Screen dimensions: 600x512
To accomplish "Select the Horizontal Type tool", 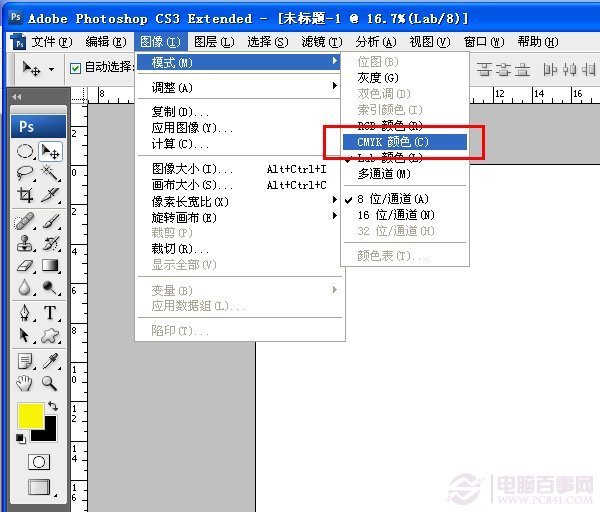I will click(x=50, y=313).
